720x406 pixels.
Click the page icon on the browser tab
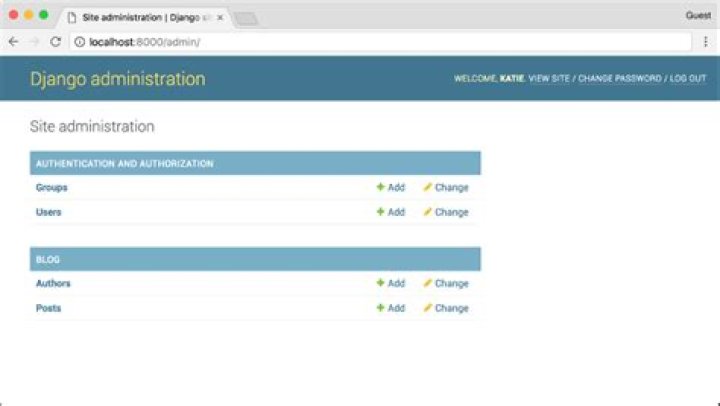click(72, 17)
